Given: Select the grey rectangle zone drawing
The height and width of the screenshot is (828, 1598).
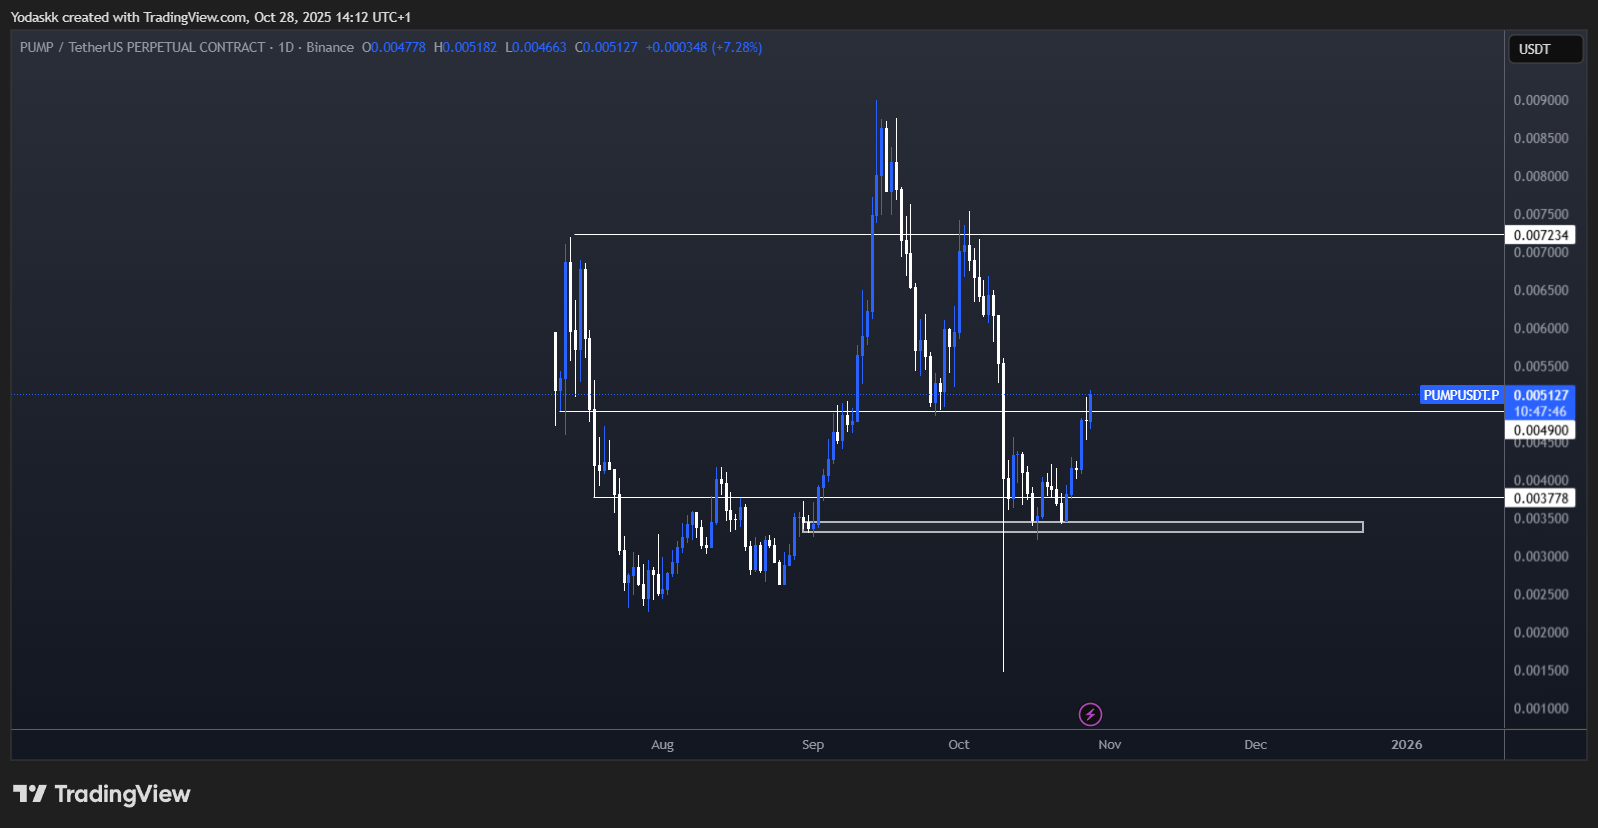Looking at the screenshot, I should [x=1083, y=526].
